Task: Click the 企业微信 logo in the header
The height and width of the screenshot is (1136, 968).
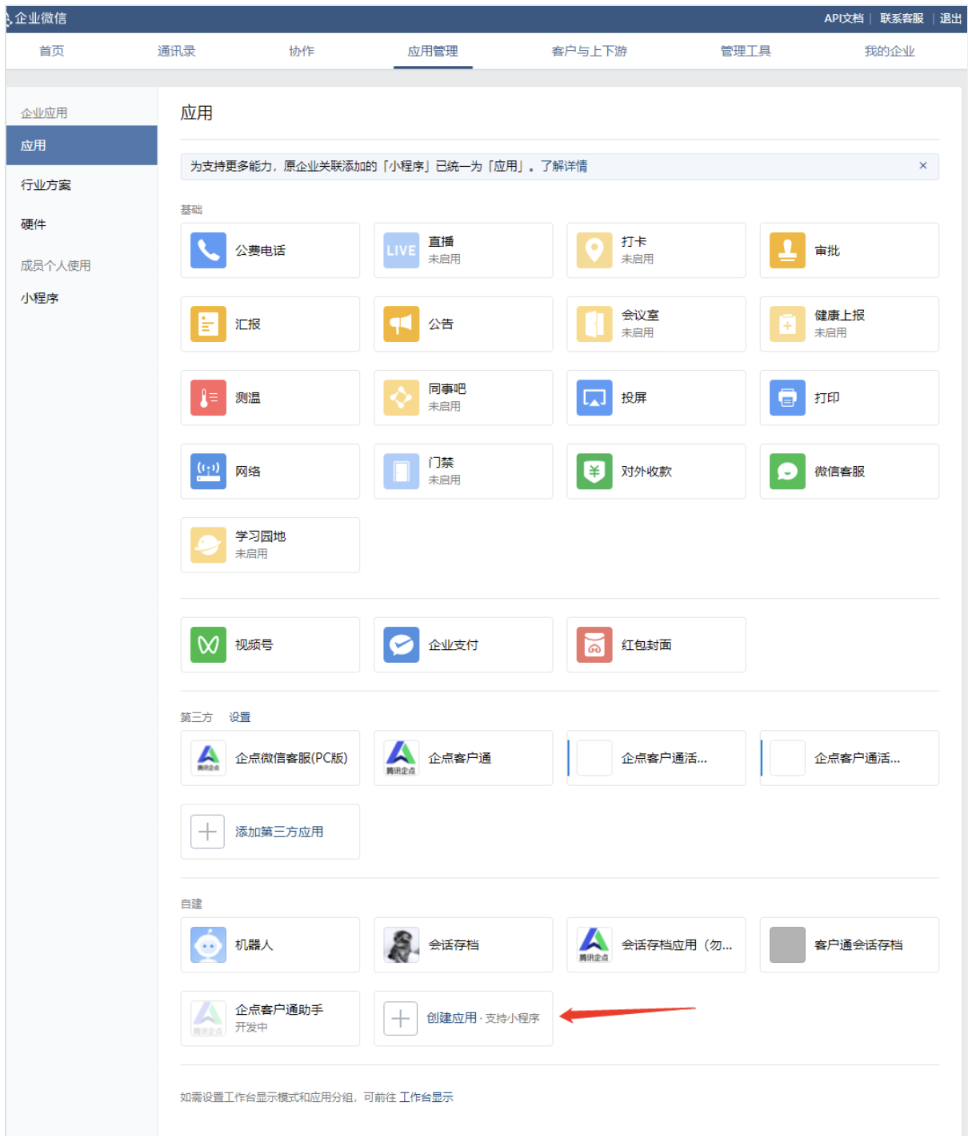Action: 36,18
